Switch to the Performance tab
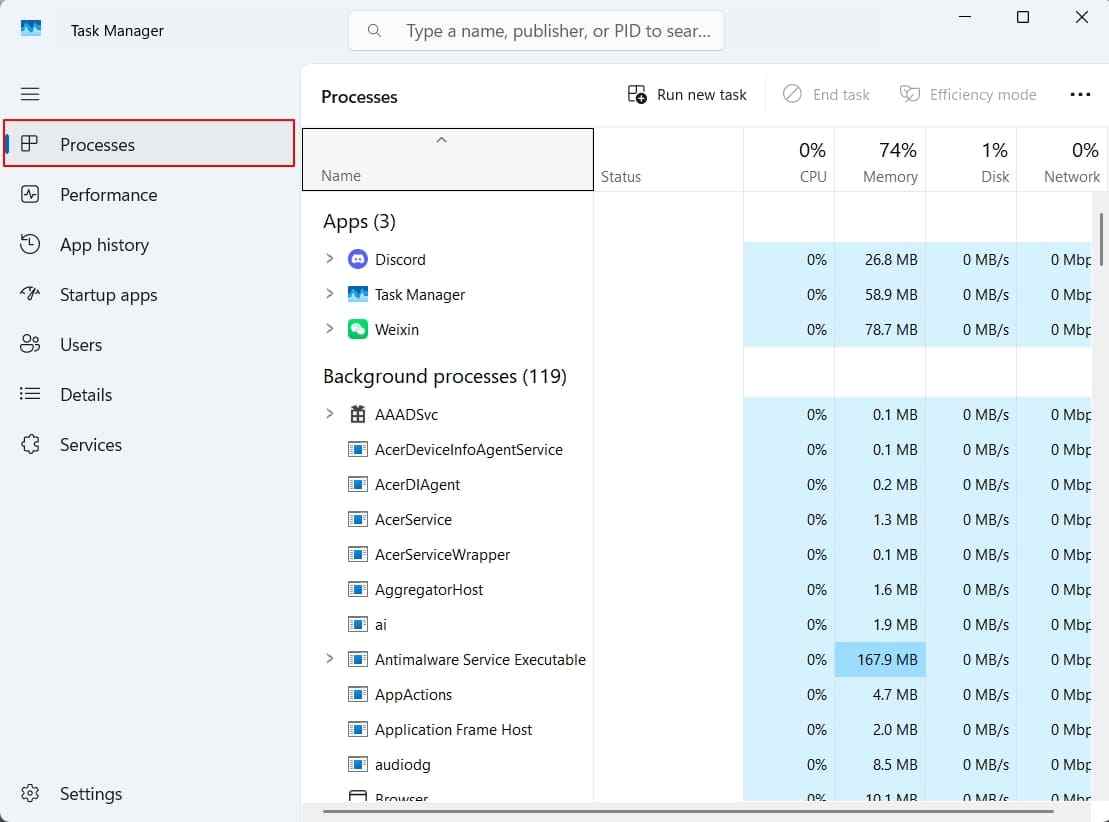This screenshot has height=822, width=1109. [x=149, y=195]
